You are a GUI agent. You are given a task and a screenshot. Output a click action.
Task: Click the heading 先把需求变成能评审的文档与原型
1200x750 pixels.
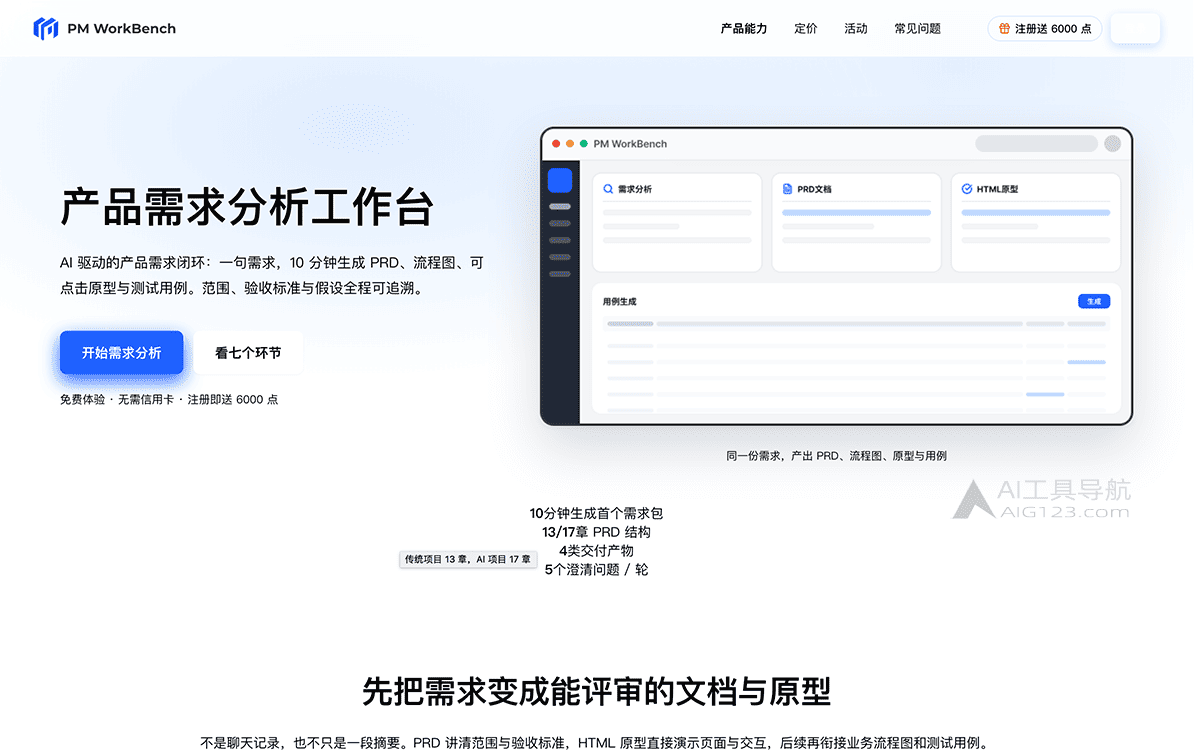click(x=597, y=691)
